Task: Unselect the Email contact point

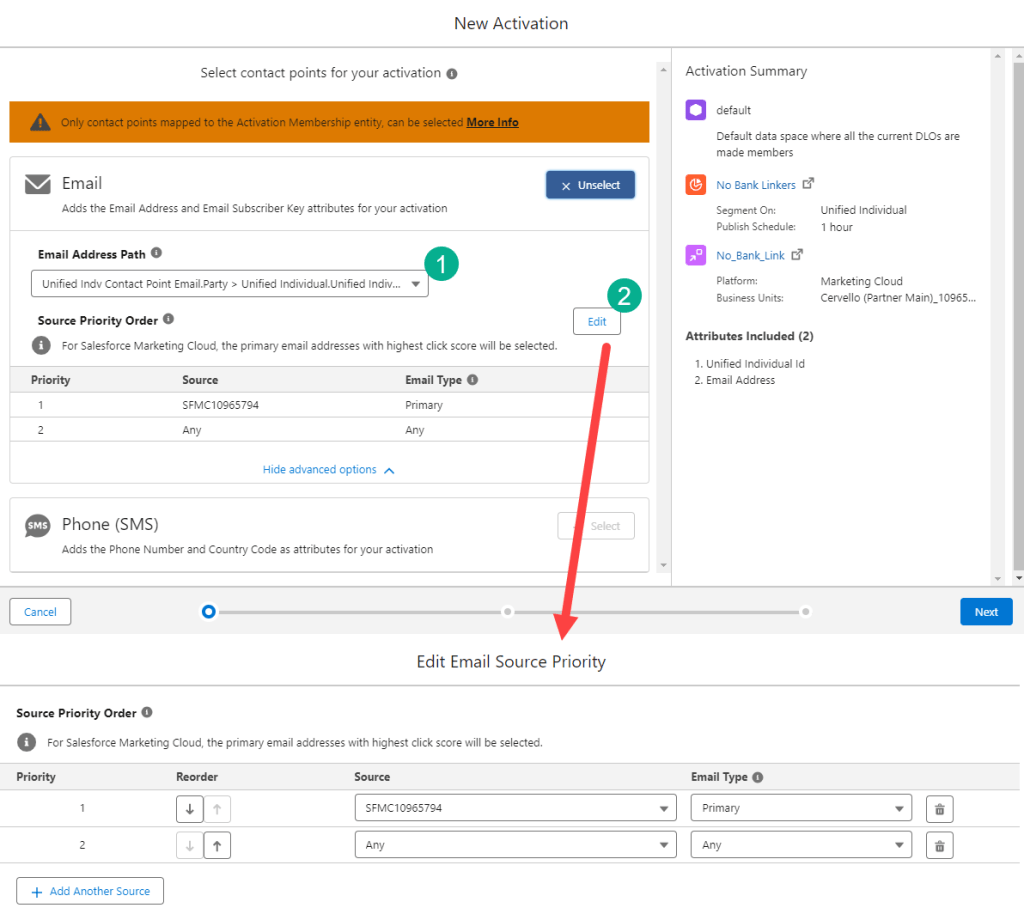Action: pos(590,185)
